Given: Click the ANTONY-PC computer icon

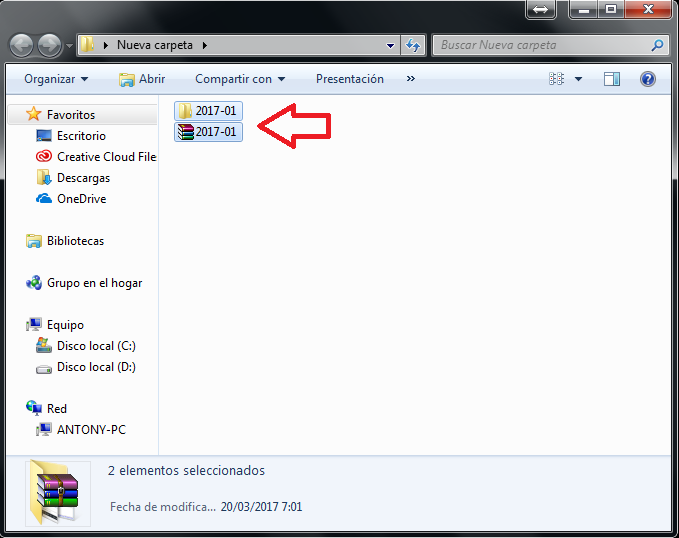Looking at the screenshot, I should 44,429.
